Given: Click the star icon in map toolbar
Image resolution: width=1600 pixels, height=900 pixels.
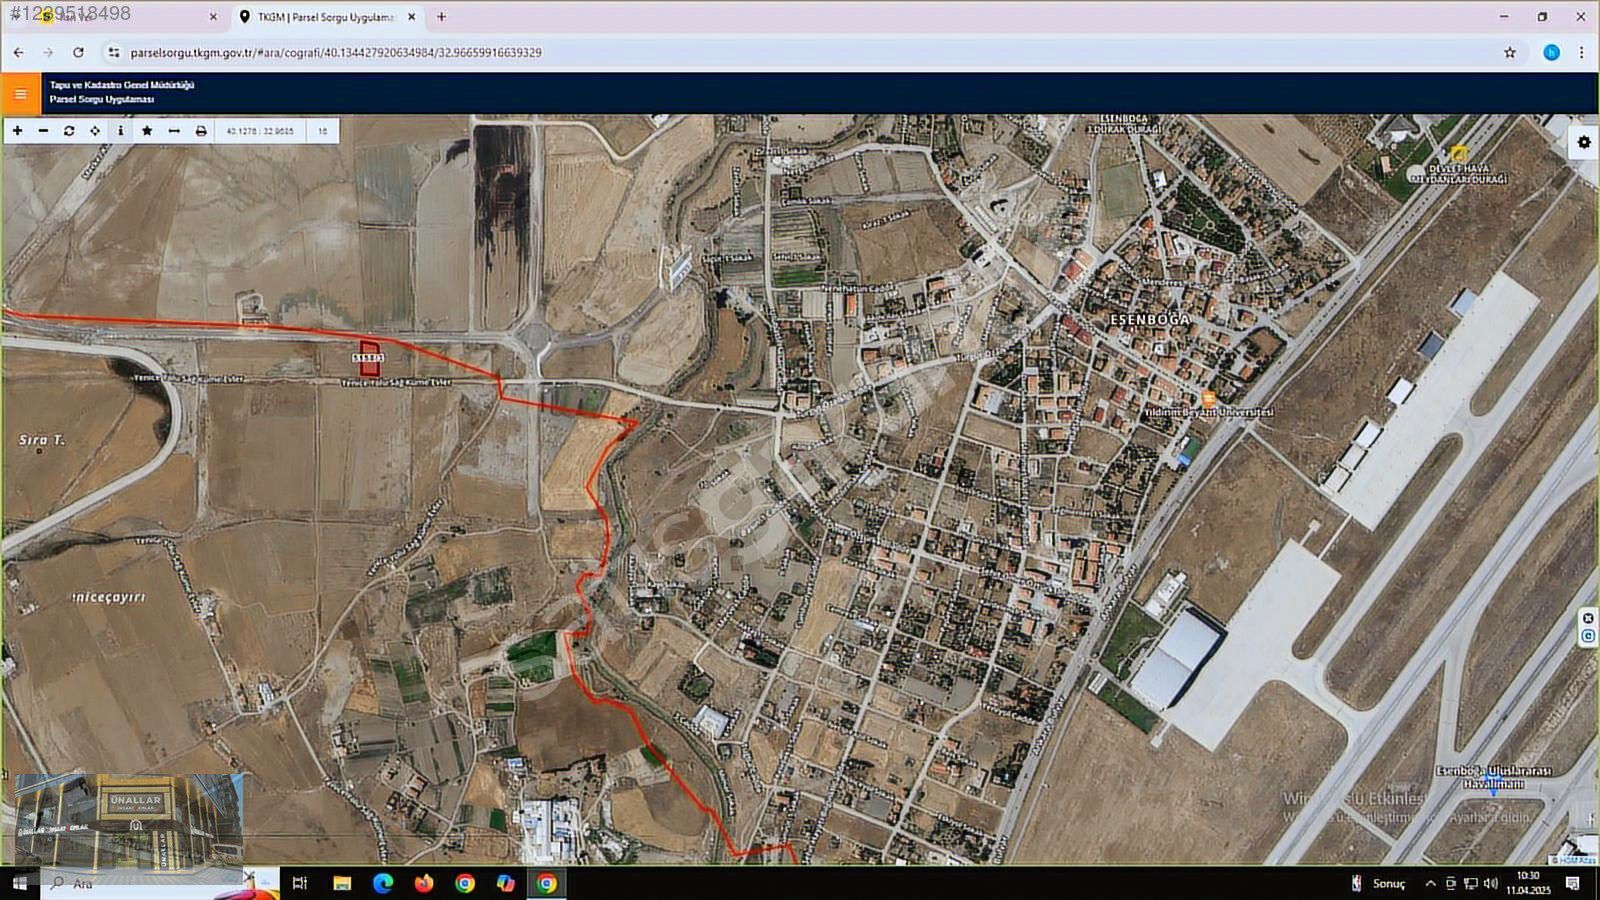Looking at the screenshot, I should point(147,131).
